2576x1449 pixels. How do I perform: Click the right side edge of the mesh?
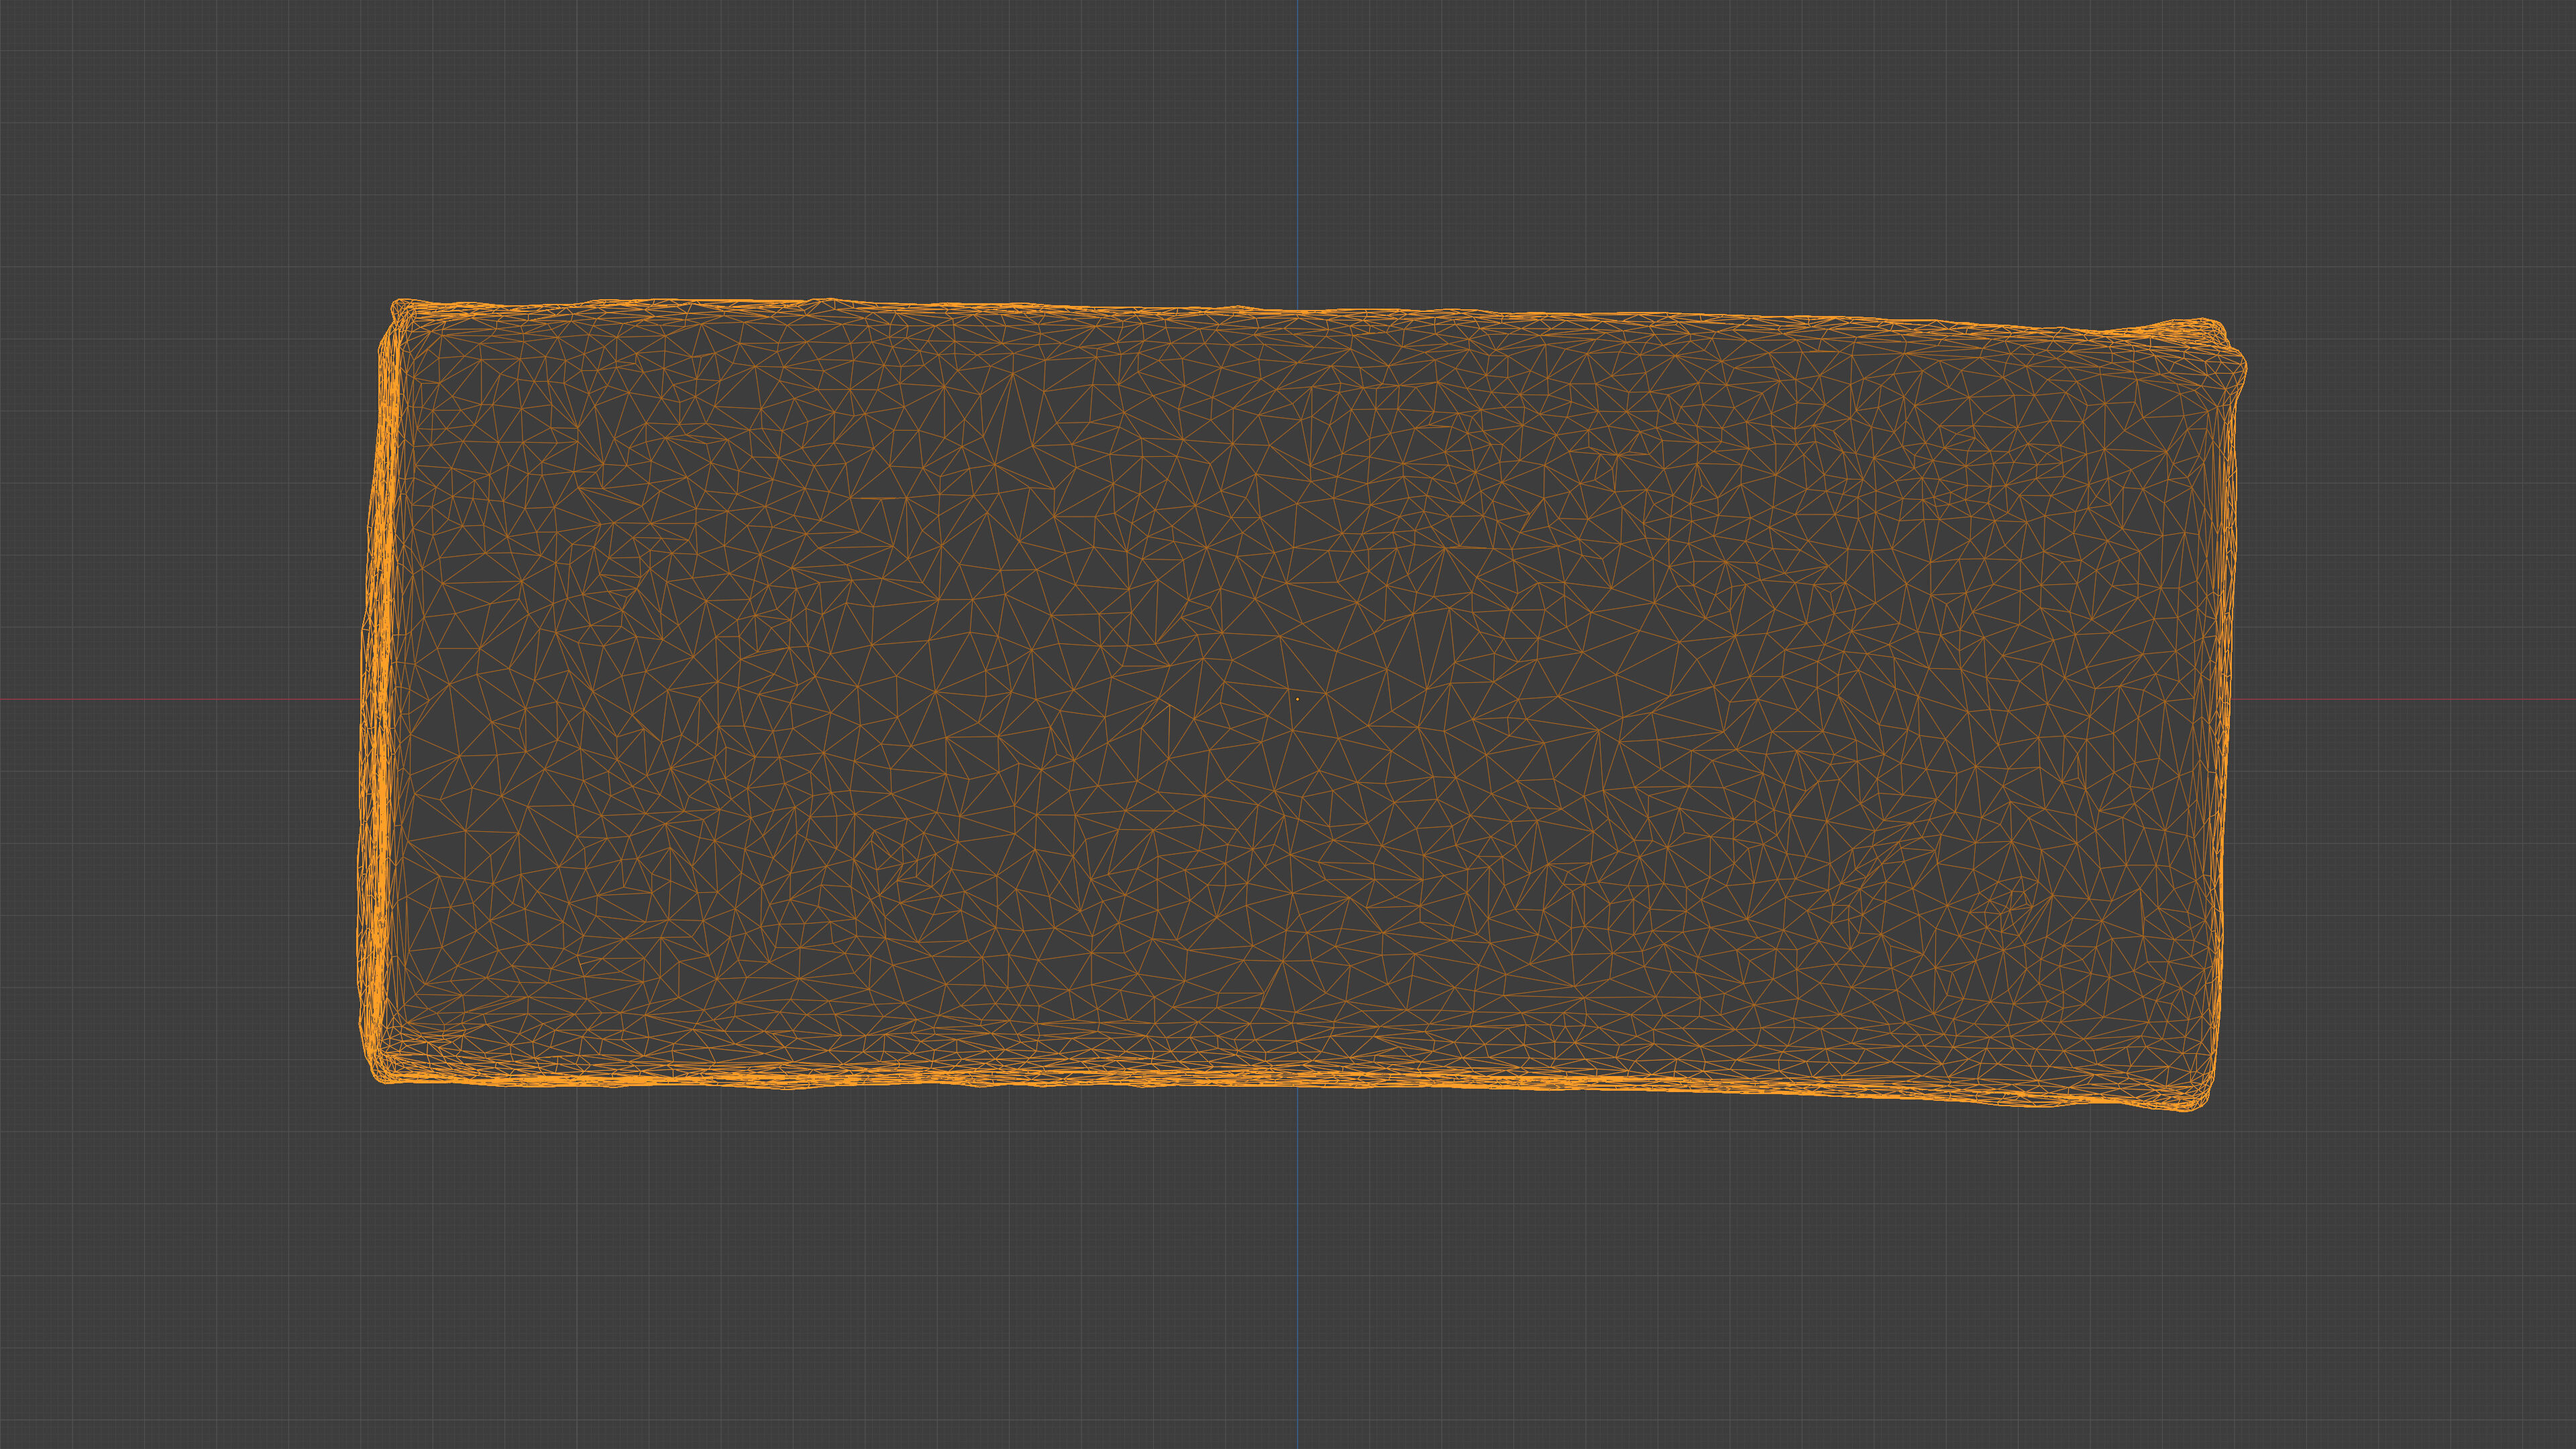click(x=2226, y=700)
